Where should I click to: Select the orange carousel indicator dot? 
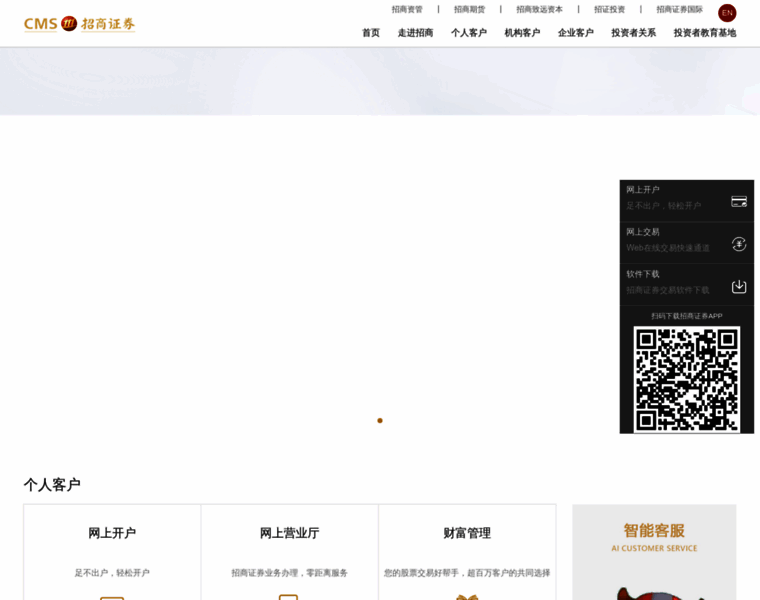(x=380, y=420)
